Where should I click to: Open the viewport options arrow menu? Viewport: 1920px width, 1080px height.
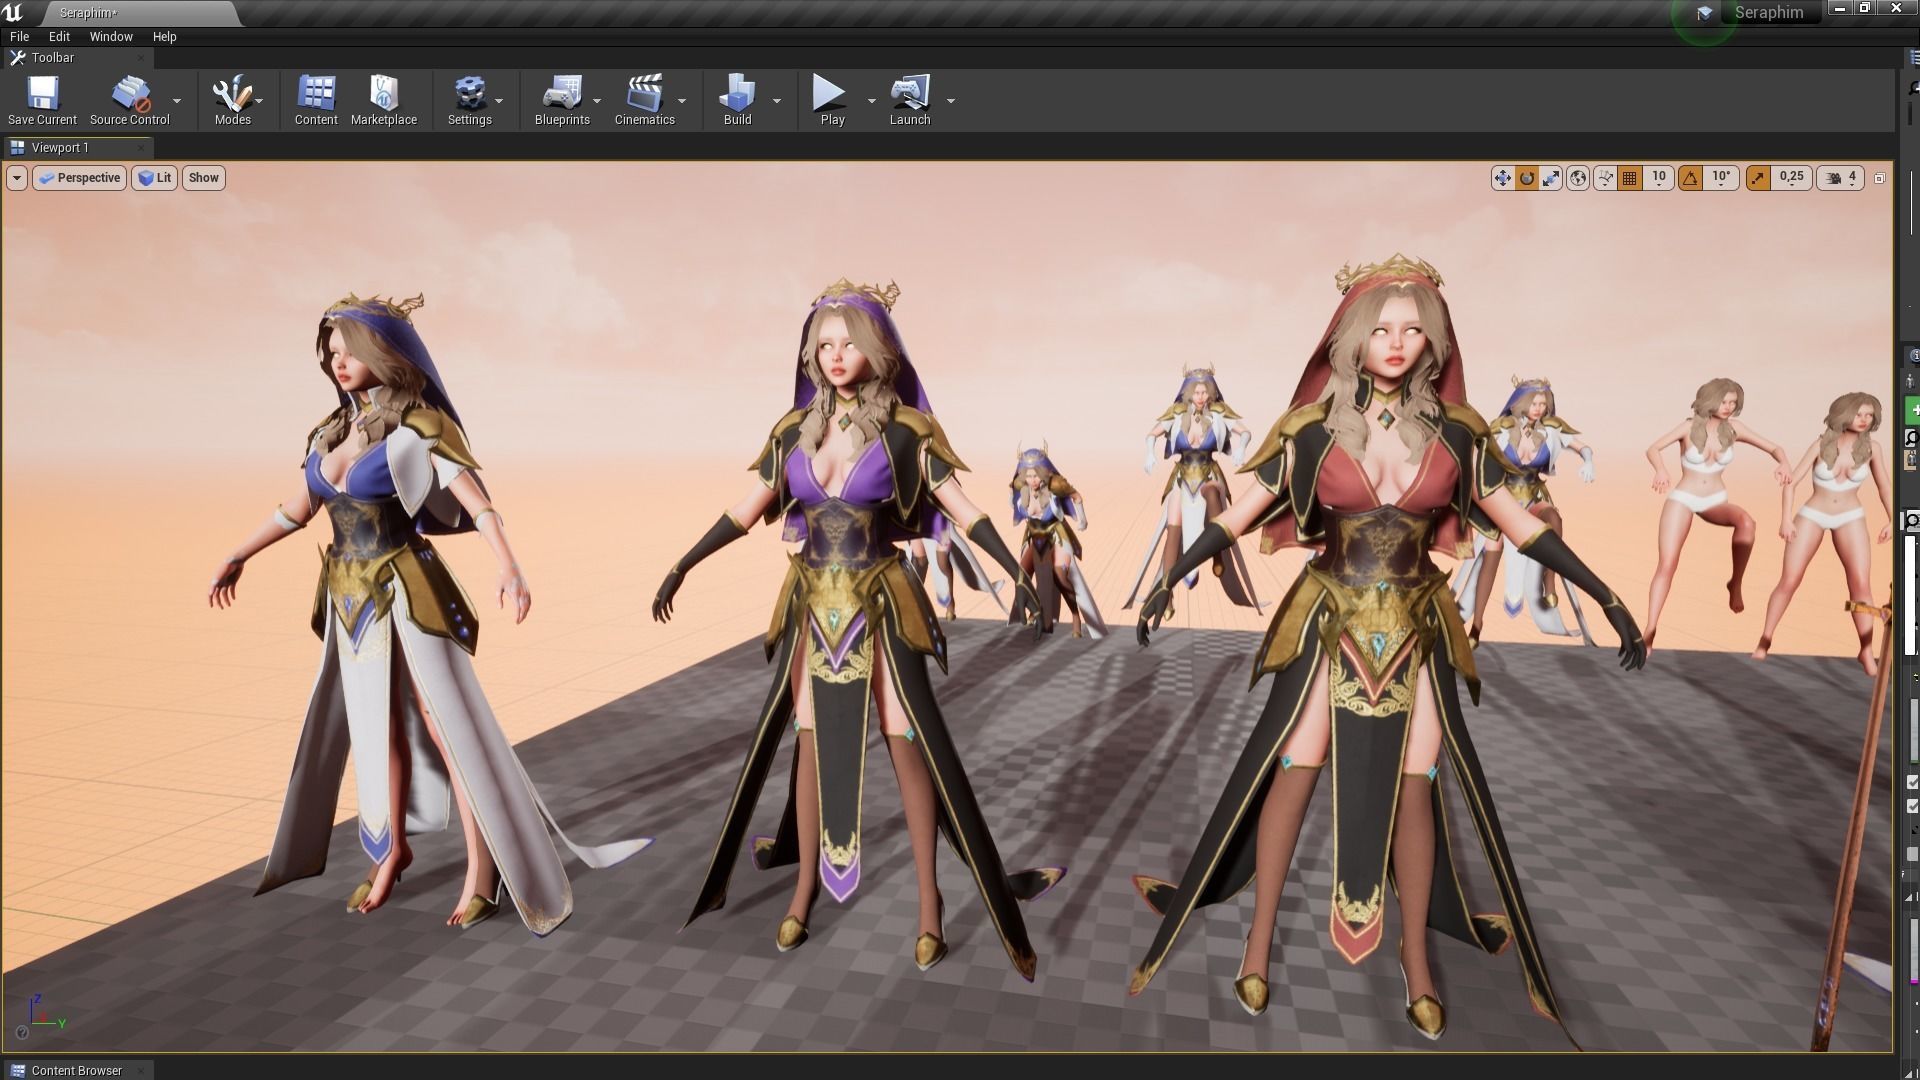17,178
